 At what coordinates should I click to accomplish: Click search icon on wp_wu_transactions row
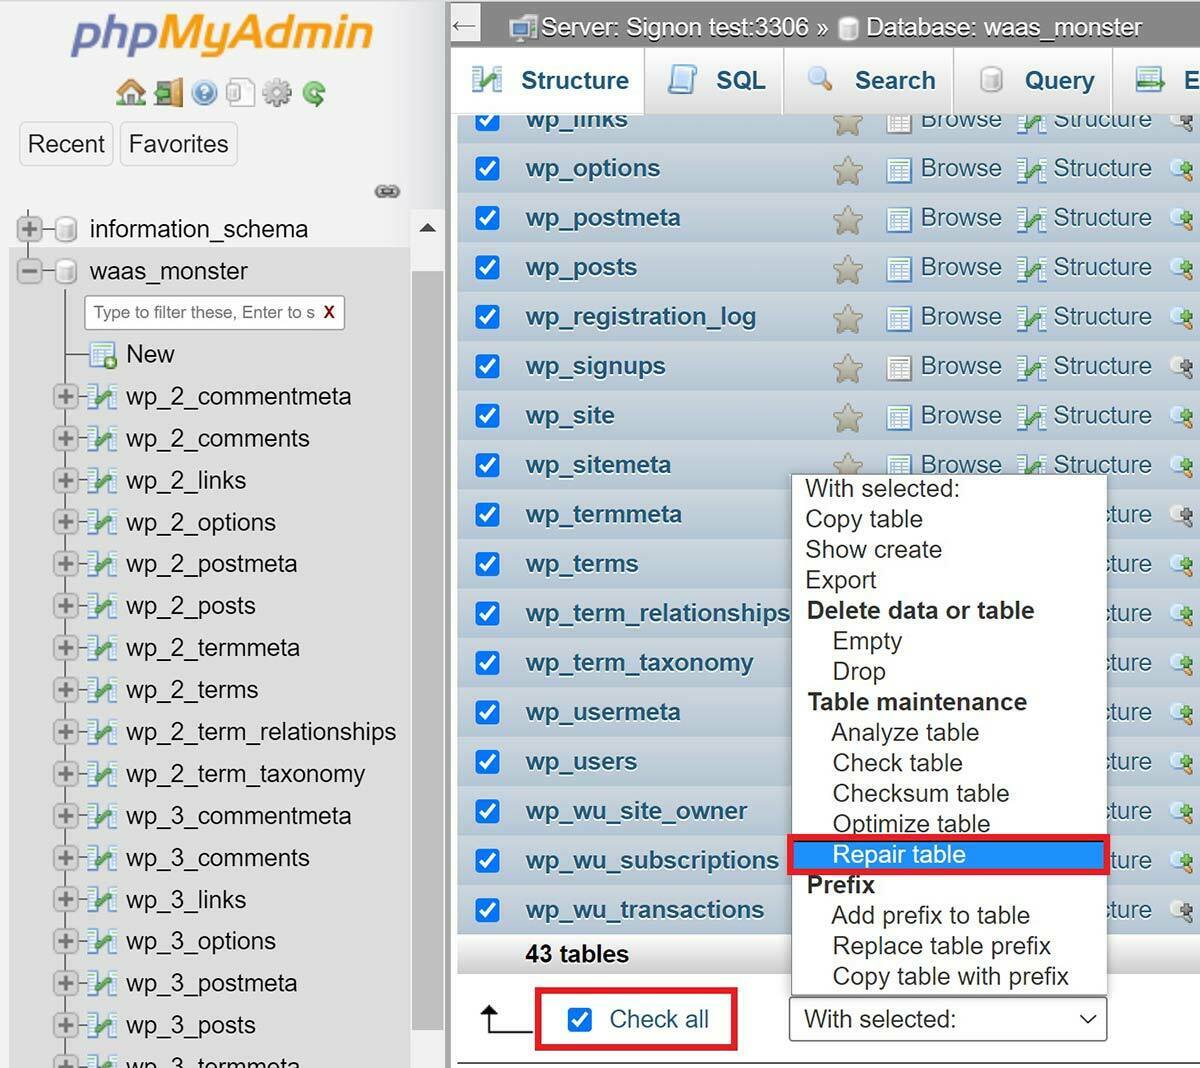coord(1182,910)
